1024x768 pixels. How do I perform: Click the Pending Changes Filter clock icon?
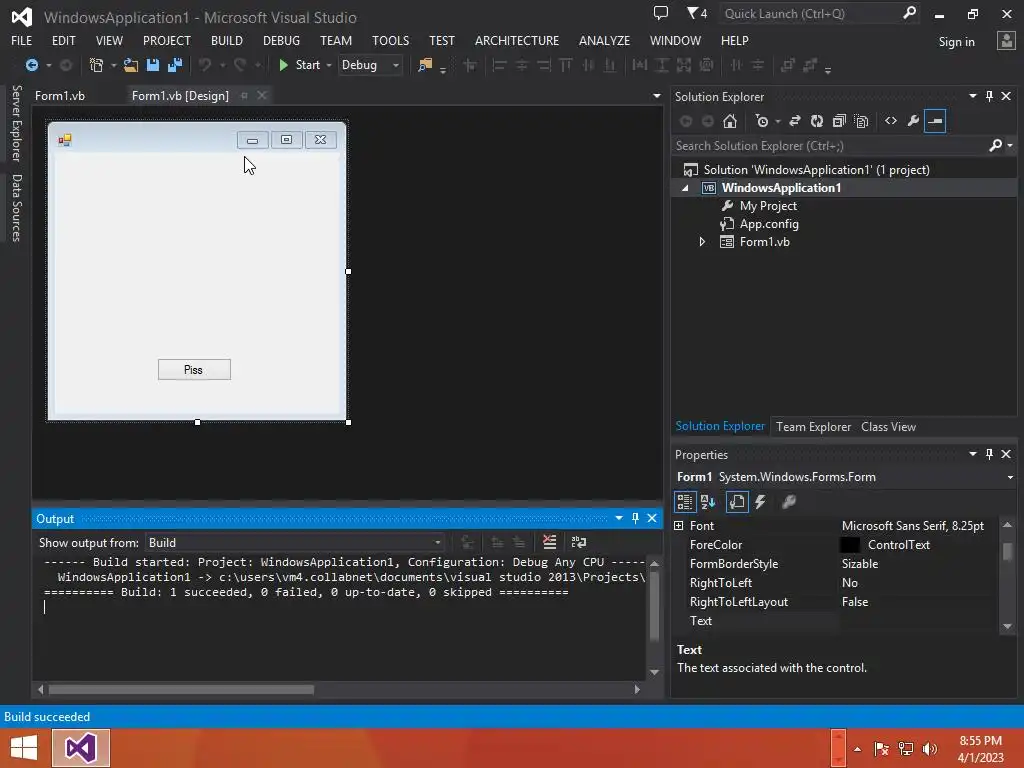761,121
